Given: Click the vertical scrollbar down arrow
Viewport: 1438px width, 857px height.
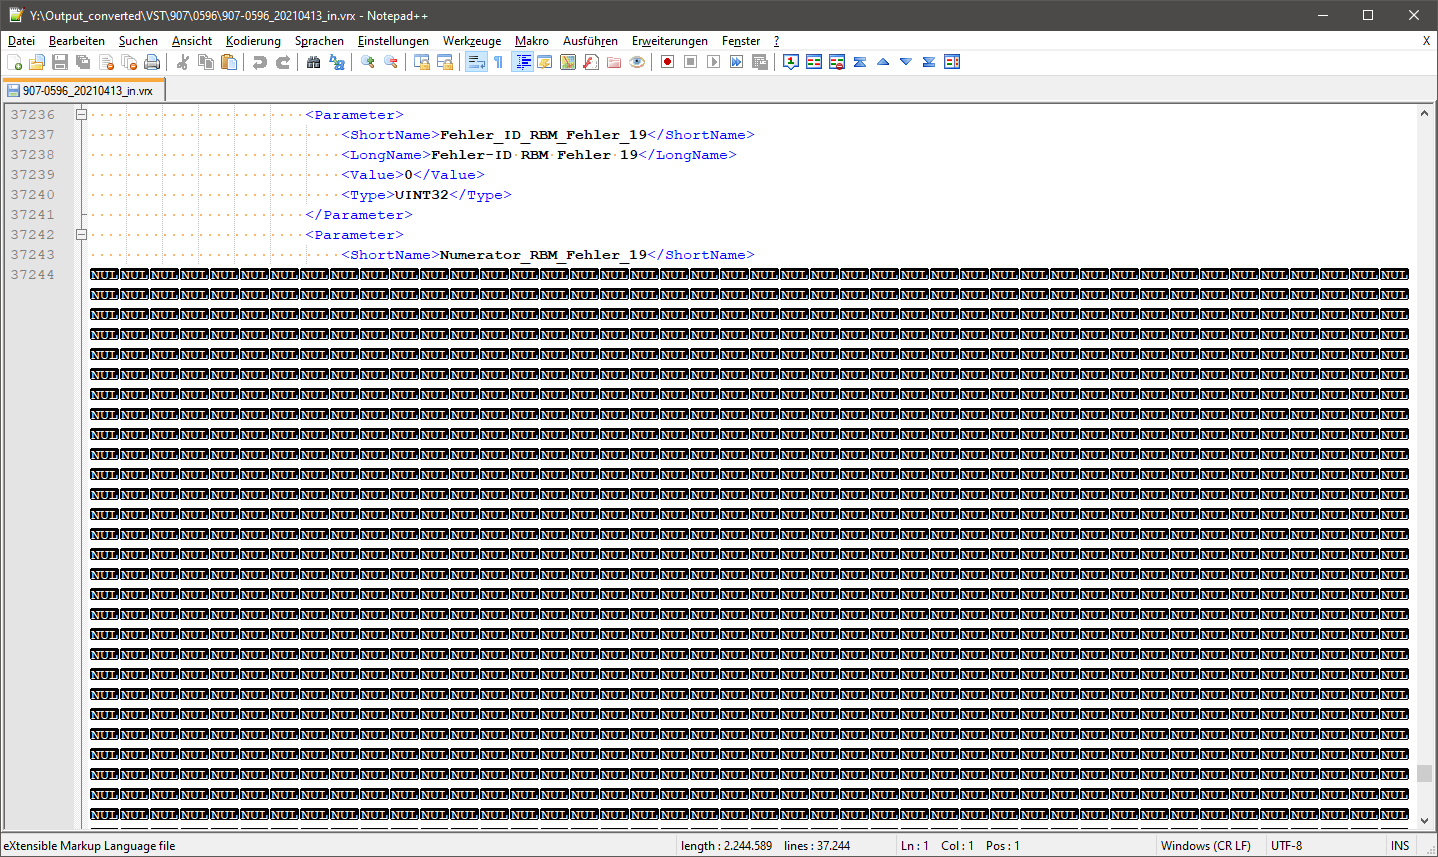Looking at the screenshot, I should [x=1425, y=821].
